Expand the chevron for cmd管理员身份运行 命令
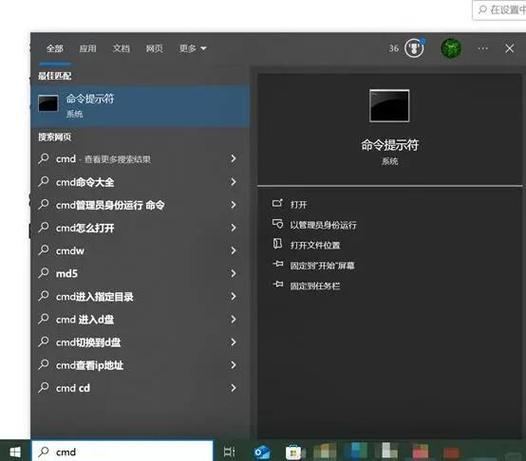The height and width of the screenshot is (461, 526). click(x=233, y=205)
